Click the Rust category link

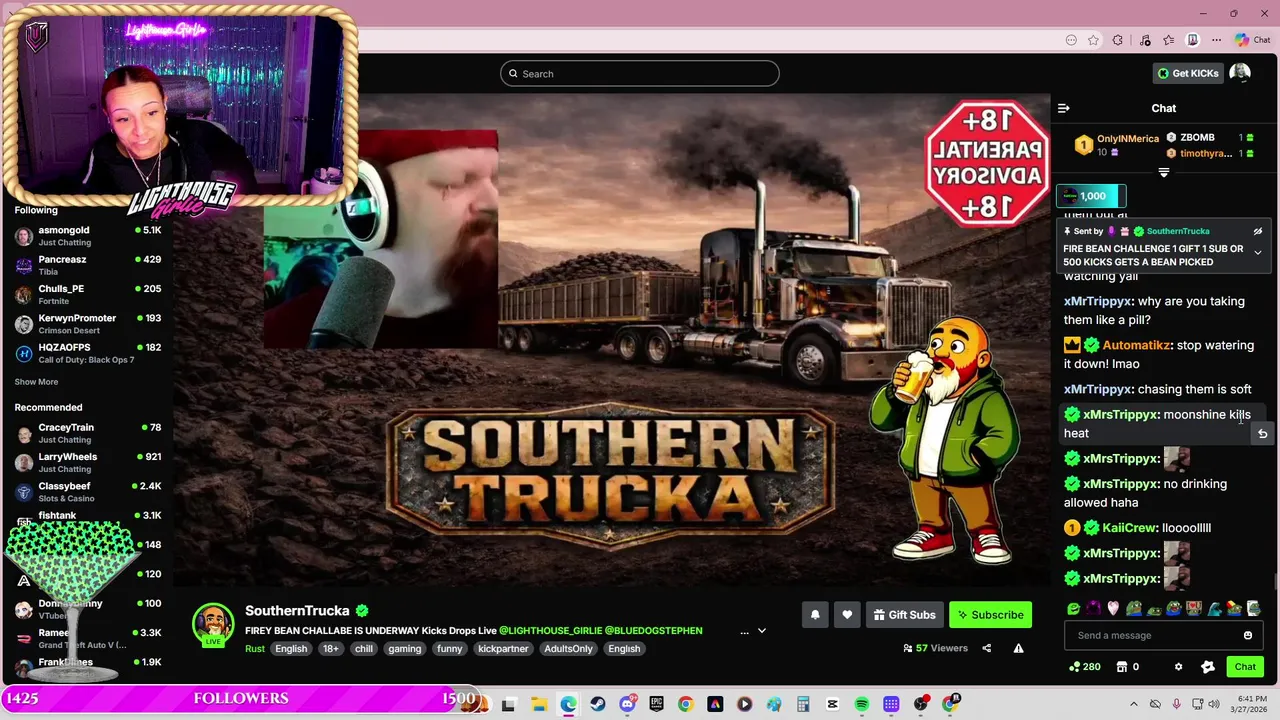coord(255,648)
